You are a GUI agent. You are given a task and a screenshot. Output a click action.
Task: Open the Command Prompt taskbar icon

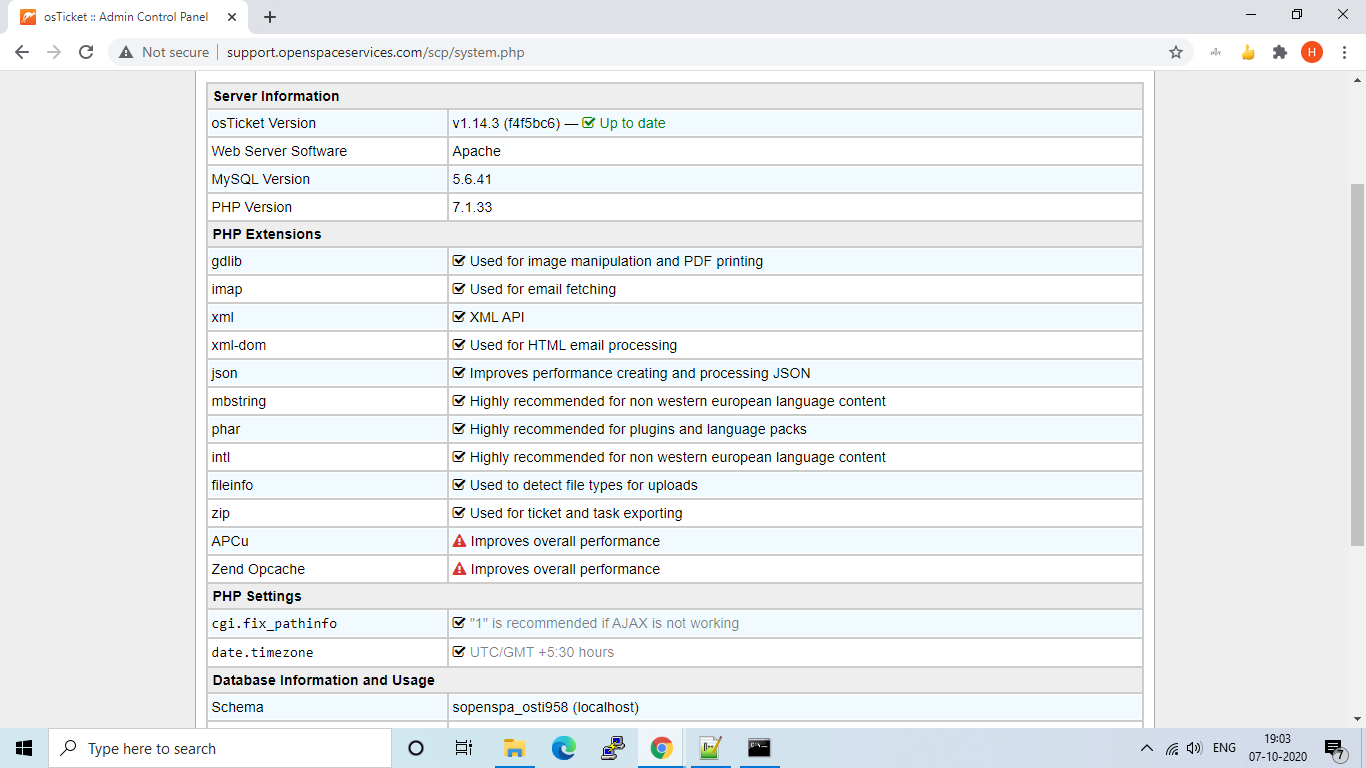click(x=759, y=748)
